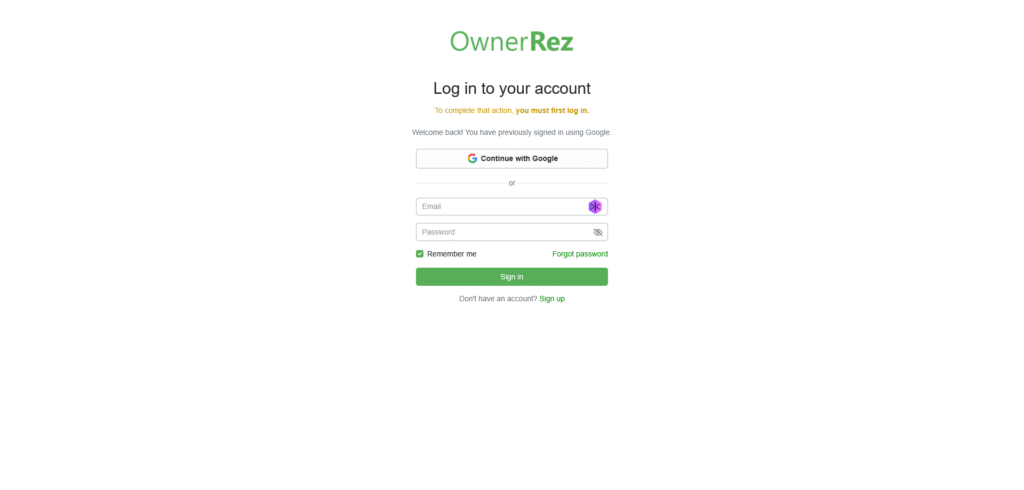Choose Continue with Google button
Screen dimensions: 1024x490
click(512, 158)
